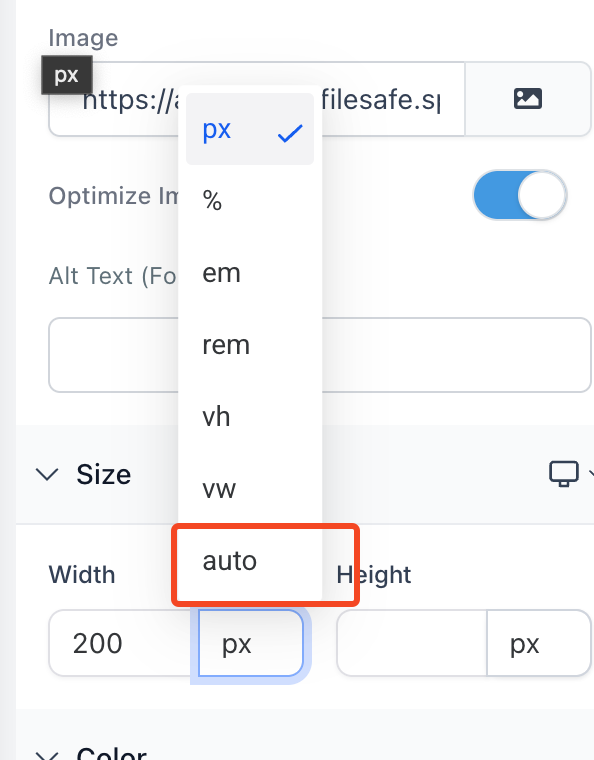
Task: Click the desktop device icon in Size header
Action: 563,474
